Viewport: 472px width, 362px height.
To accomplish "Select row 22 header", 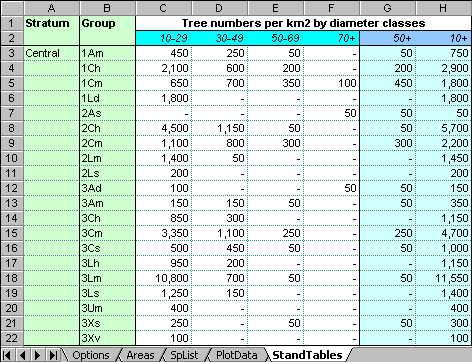I will click(12, 338).
